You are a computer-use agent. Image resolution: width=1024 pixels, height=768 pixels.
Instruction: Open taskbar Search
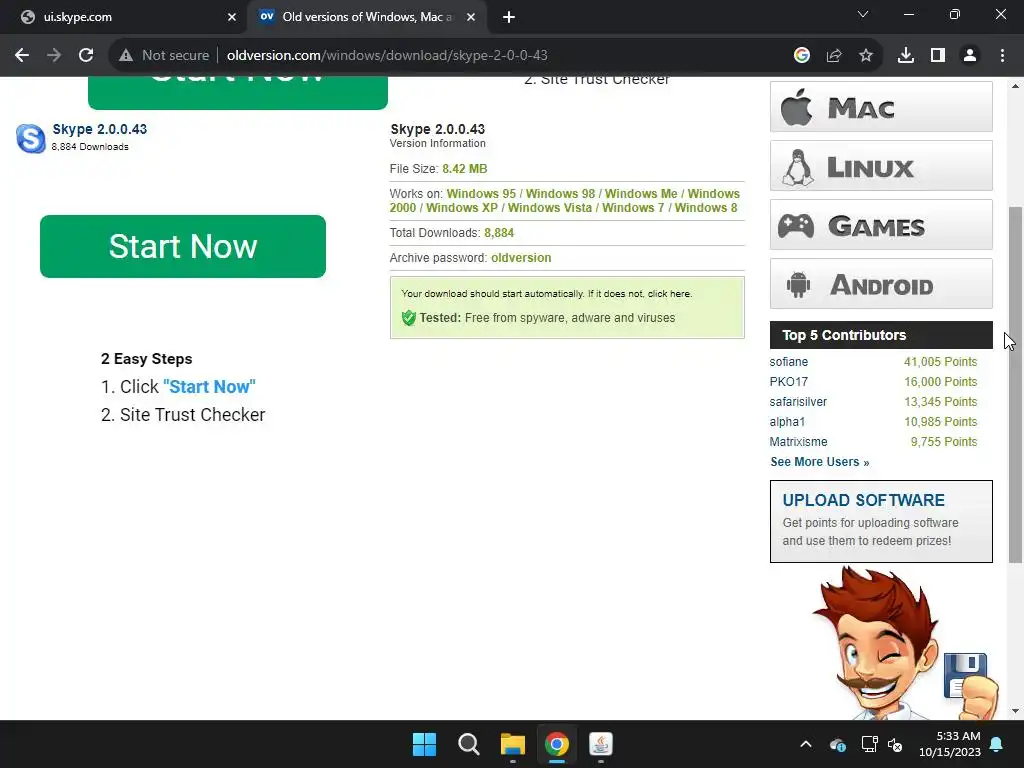pyautogui.click(x=468, y=744)
